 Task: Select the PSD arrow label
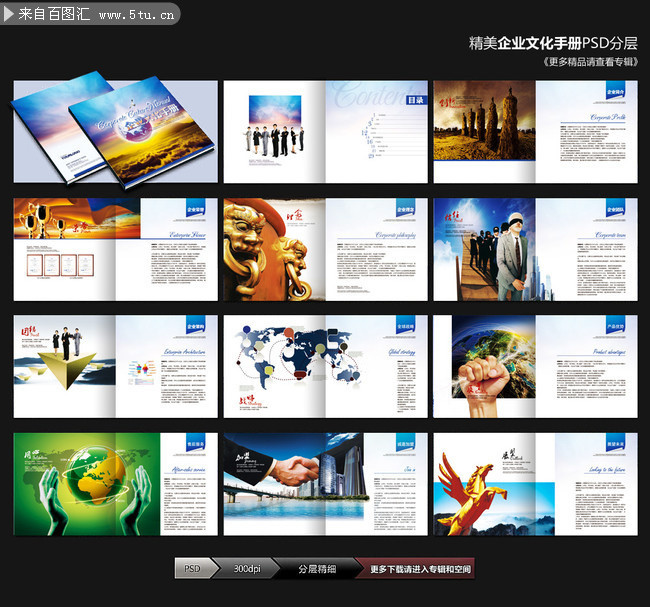[x=195, y=568]
